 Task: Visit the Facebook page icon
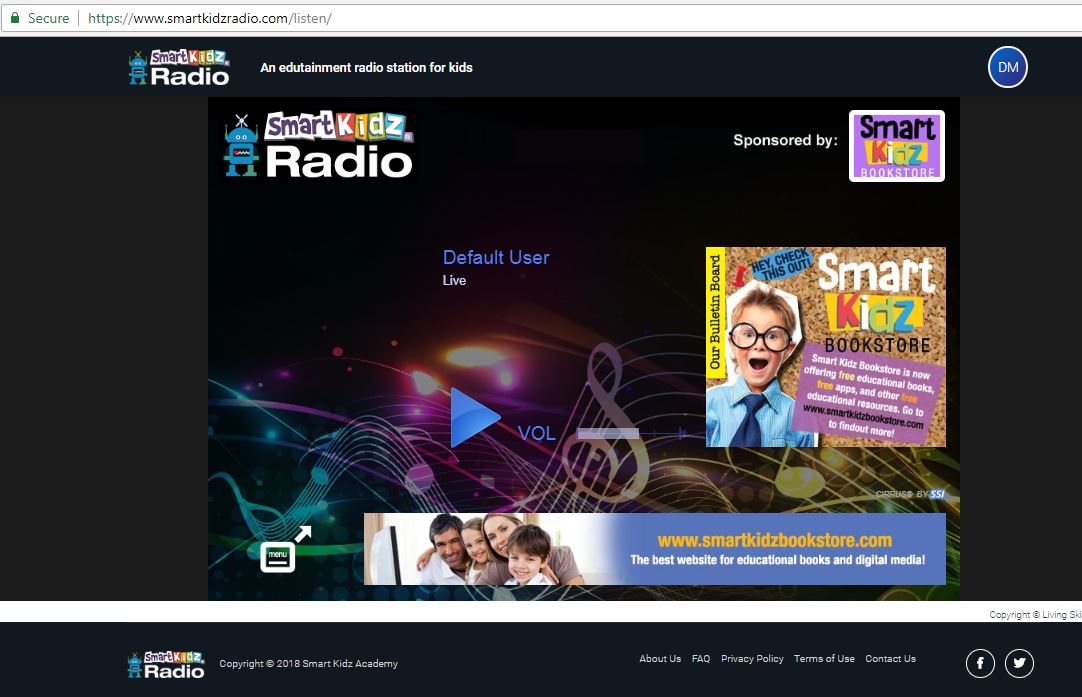click(980, 663)
